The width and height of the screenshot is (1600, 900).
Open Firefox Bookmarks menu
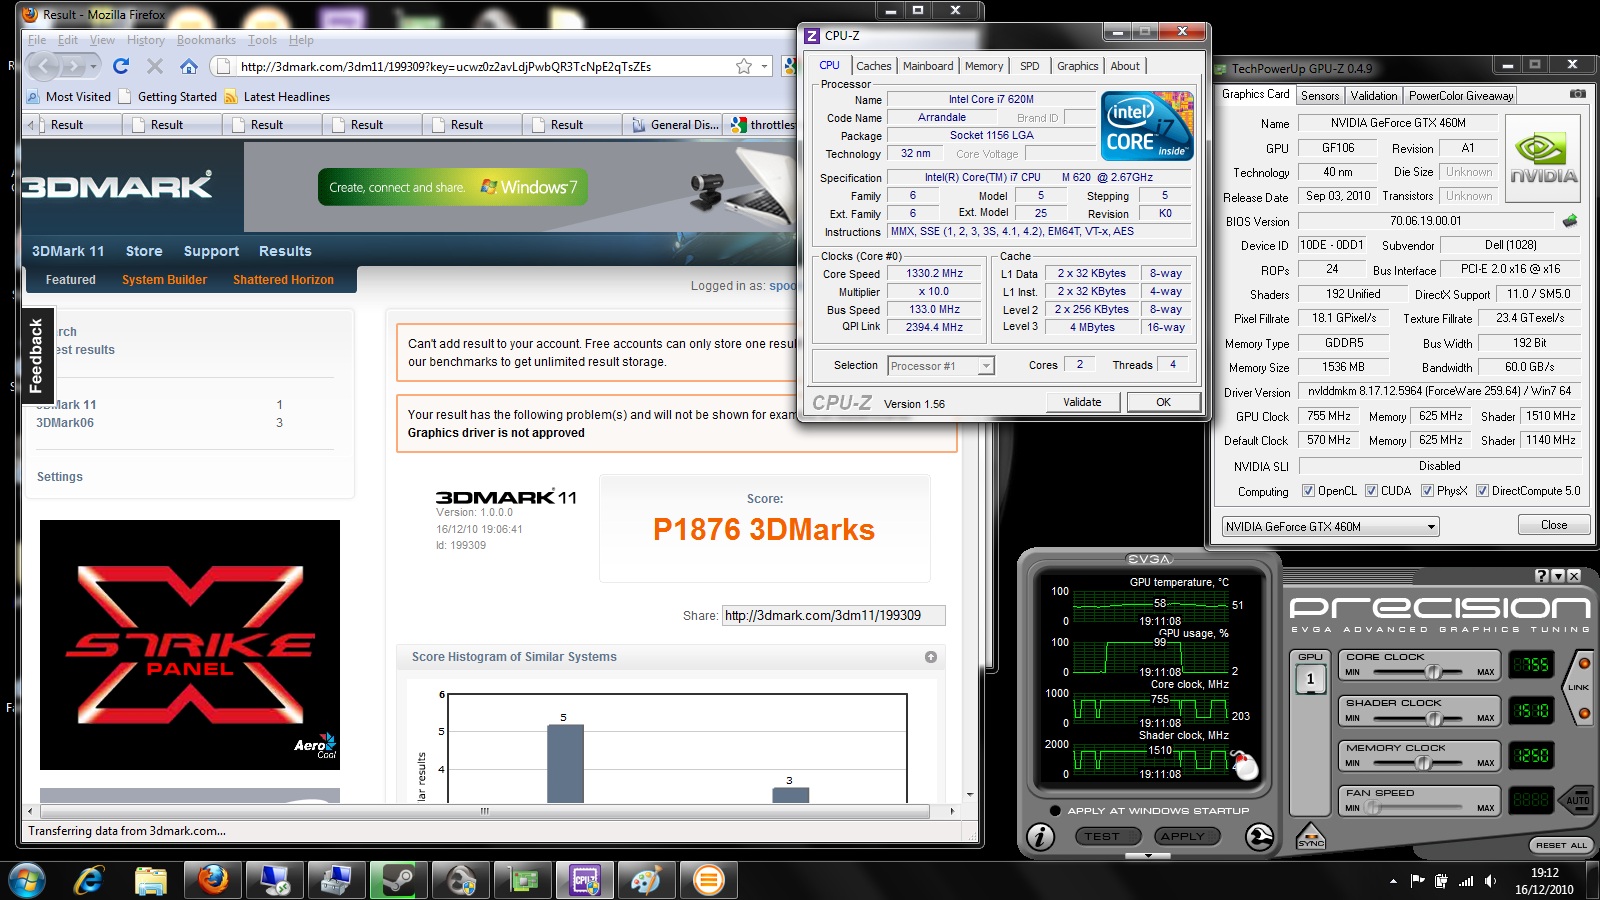coord(206,40)
